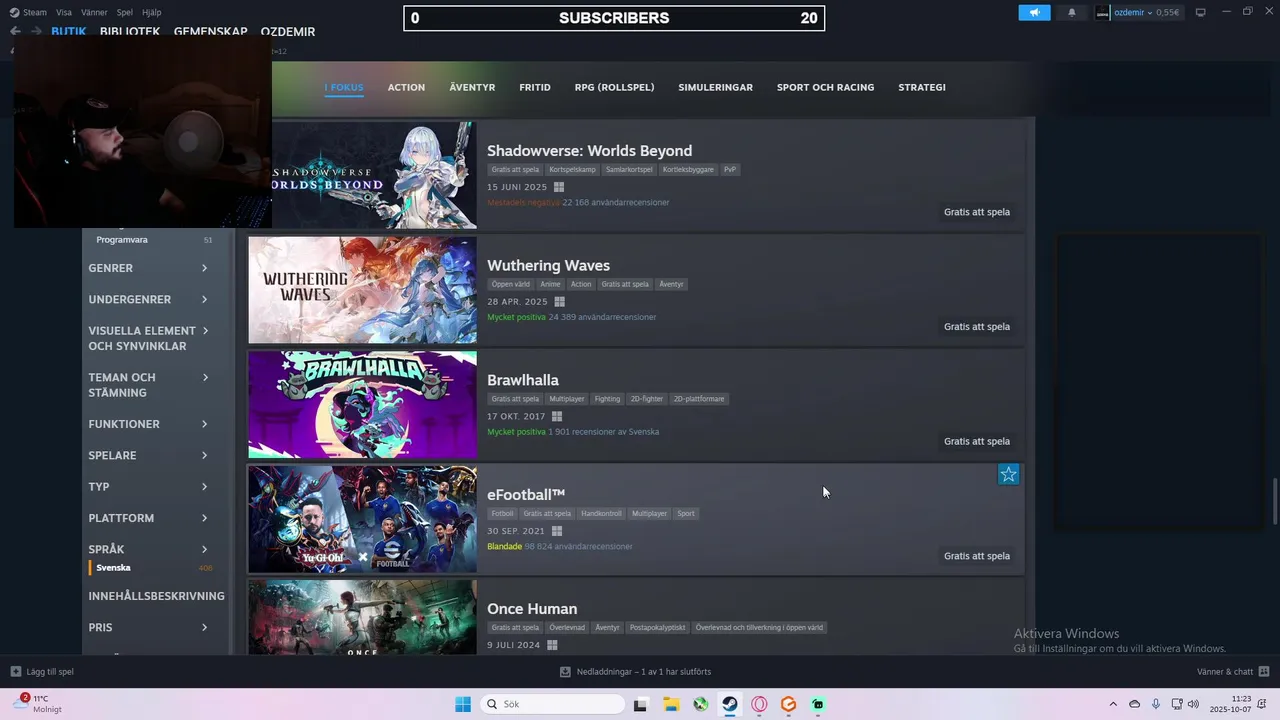Open the Brawlhalla game thumbnail
1280x720 pixels.
[362, 404]
